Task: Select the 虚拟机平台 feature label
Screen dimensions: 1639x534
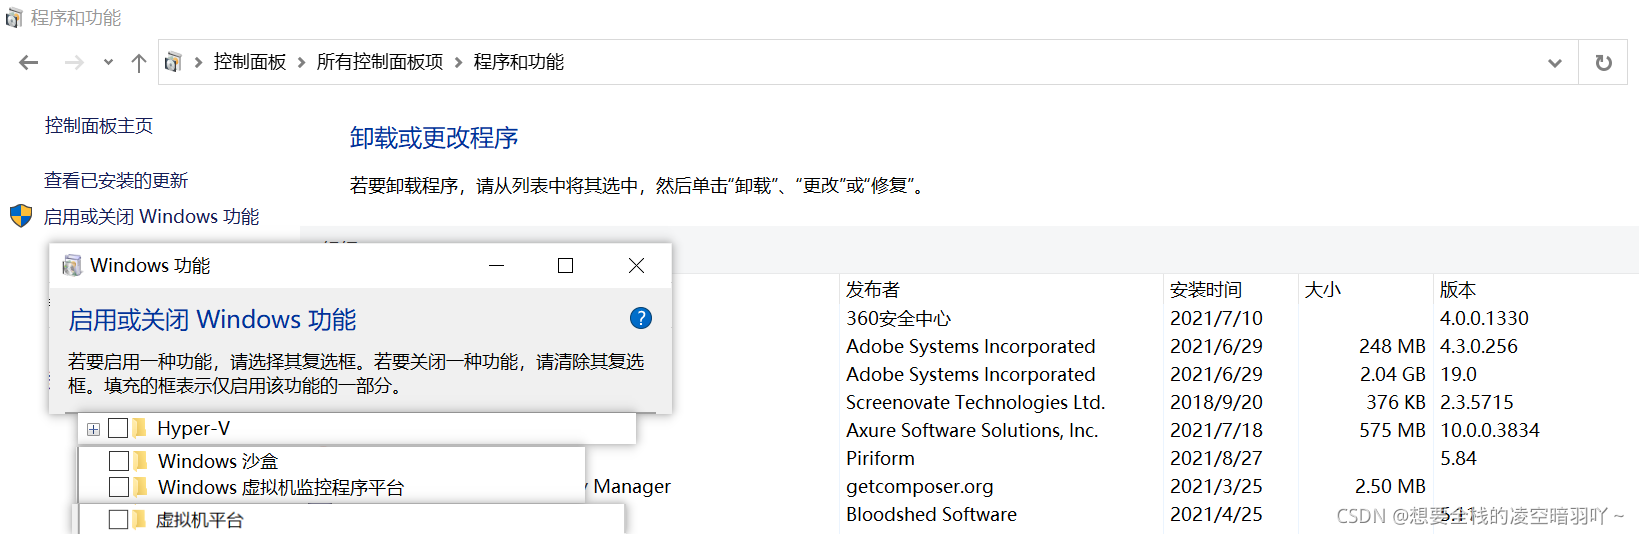Action: click(200, 520)
